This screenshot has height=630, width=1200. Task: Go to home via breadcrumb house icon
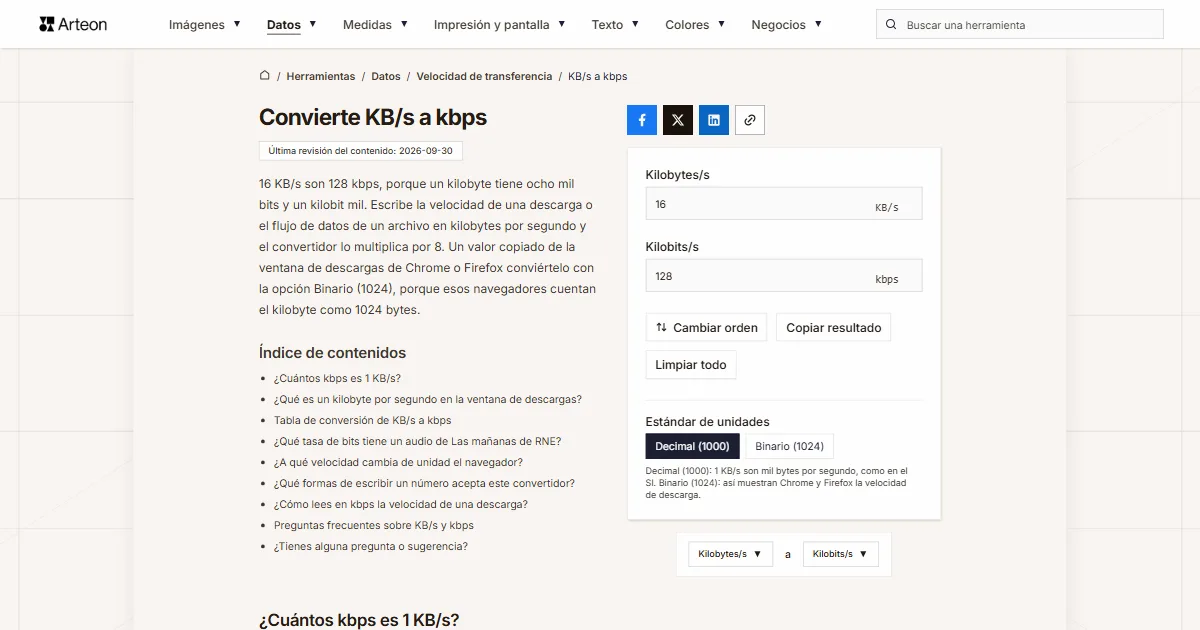click(x=265, y=75)
